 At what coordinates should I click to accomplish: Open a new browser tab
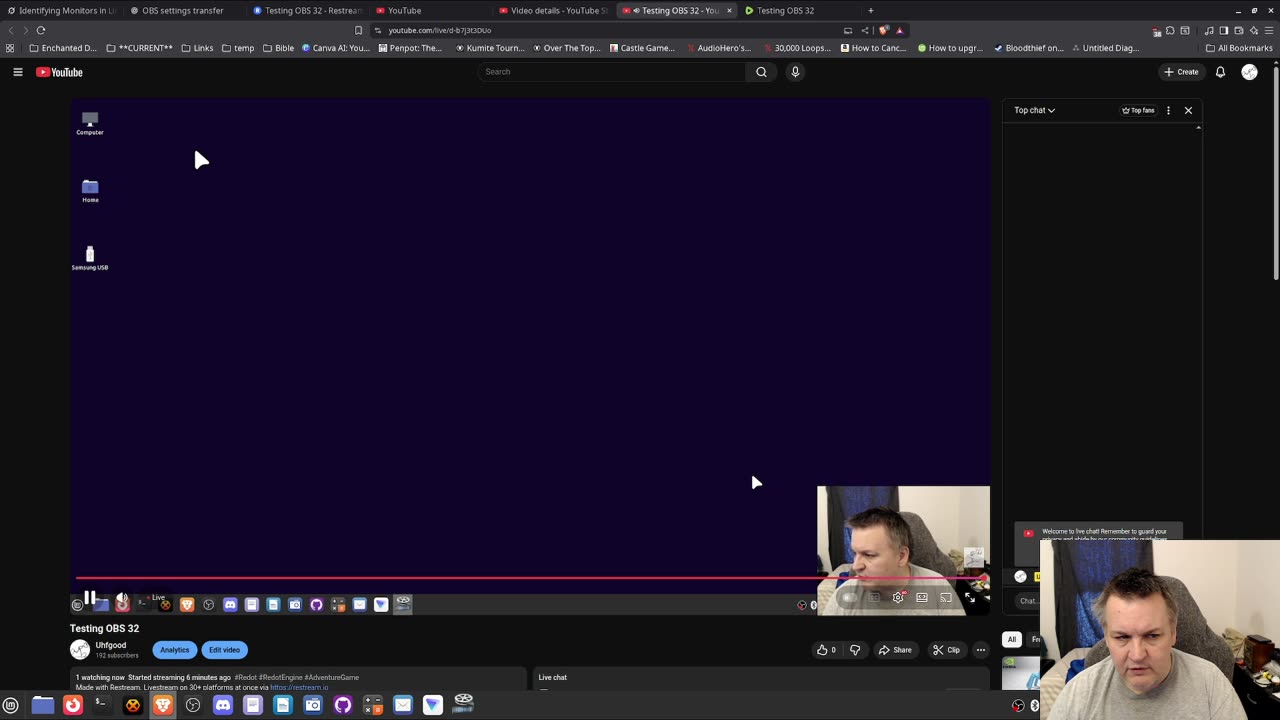870,10
